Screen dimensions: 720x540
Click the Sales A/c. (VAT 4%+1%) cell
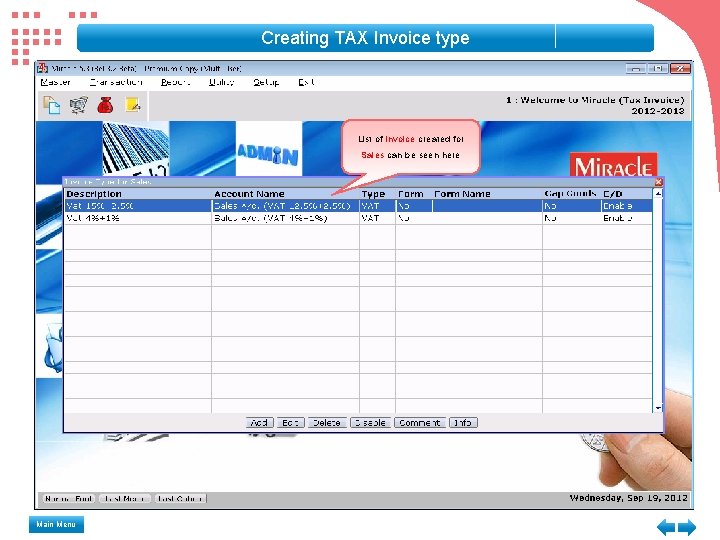point(285,218)
